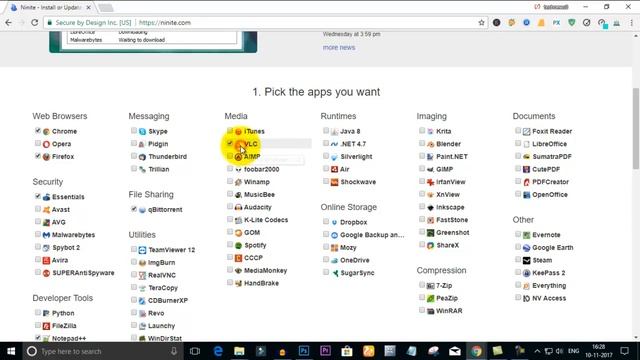
Task: Click the FileZilla icon
Action: 46,326
